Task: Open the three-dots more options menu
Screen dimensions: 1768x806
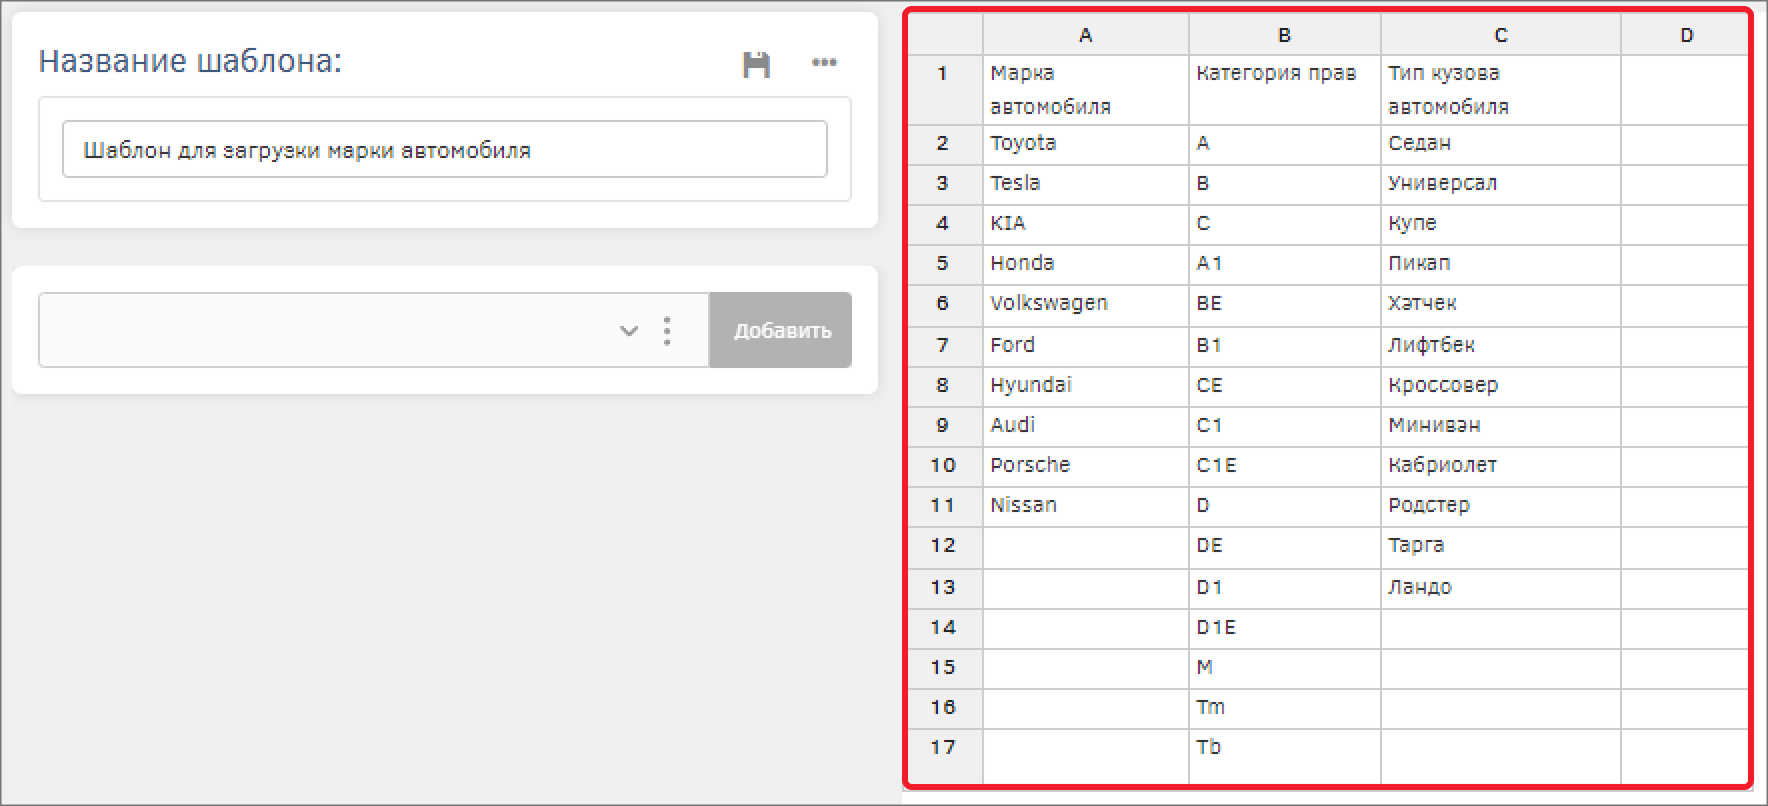Action: (824, 63)
